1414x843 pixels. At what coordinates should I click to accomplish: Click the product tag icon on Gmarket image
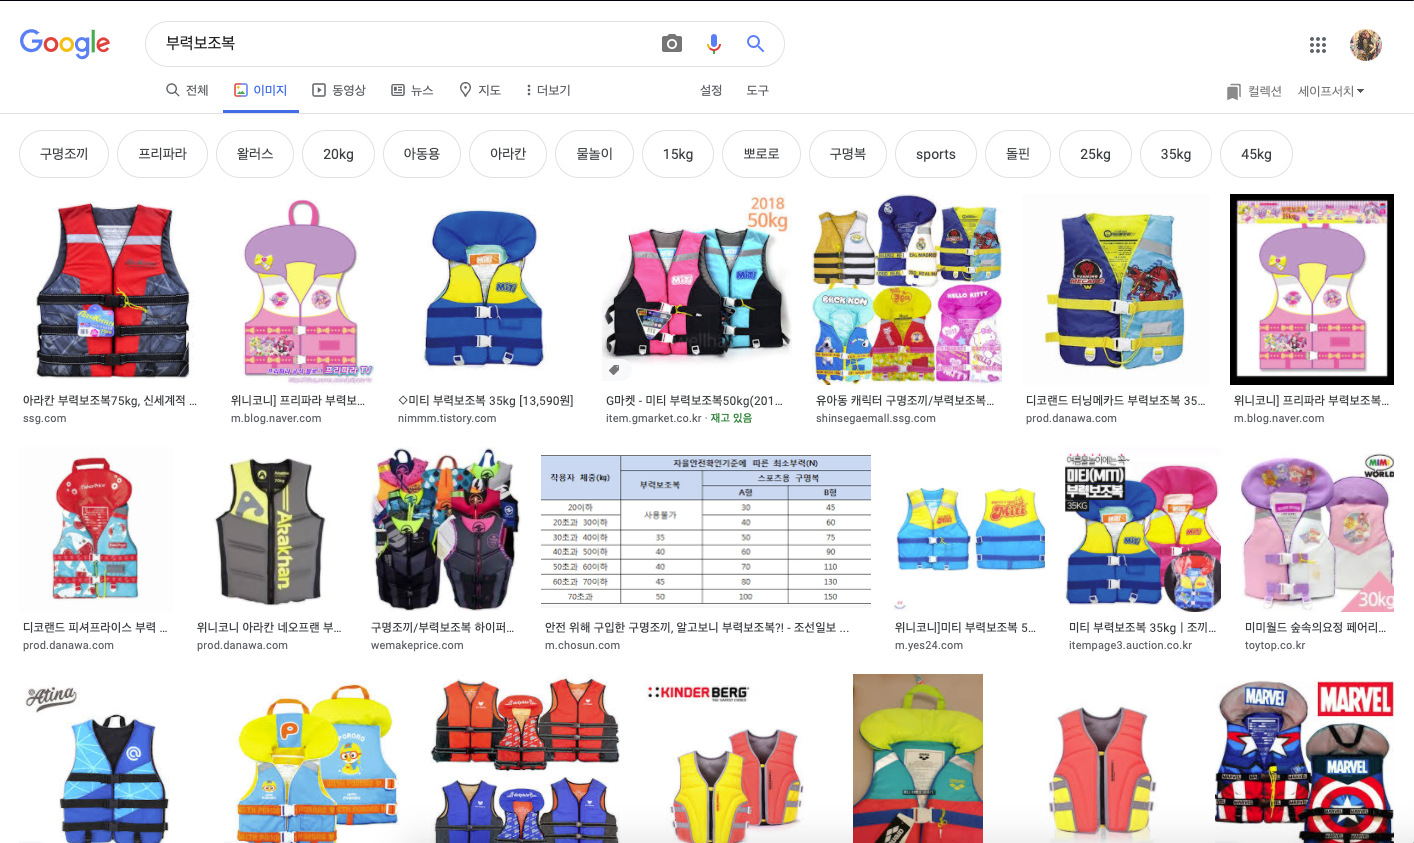click(x=613, y=370)
